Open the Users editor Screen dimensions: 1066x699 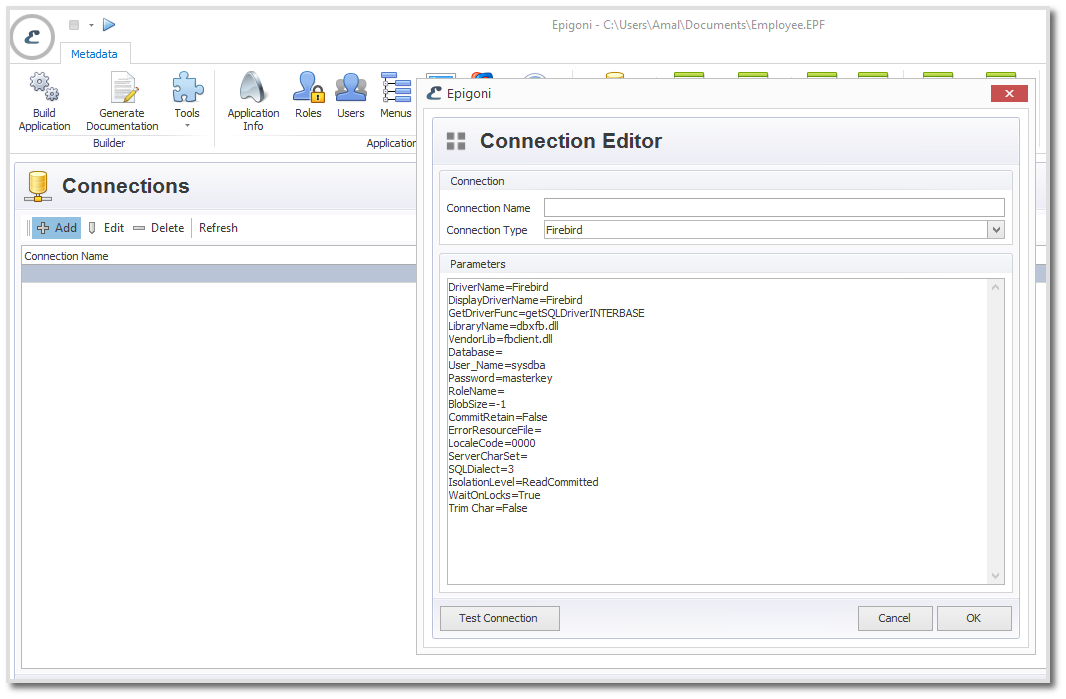click(351, 96)
